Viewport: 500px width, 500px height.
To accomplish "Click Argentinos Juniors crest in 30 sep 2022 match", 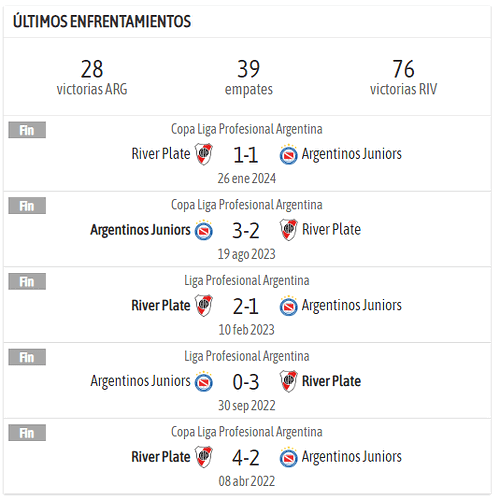I will coord(204,381).
